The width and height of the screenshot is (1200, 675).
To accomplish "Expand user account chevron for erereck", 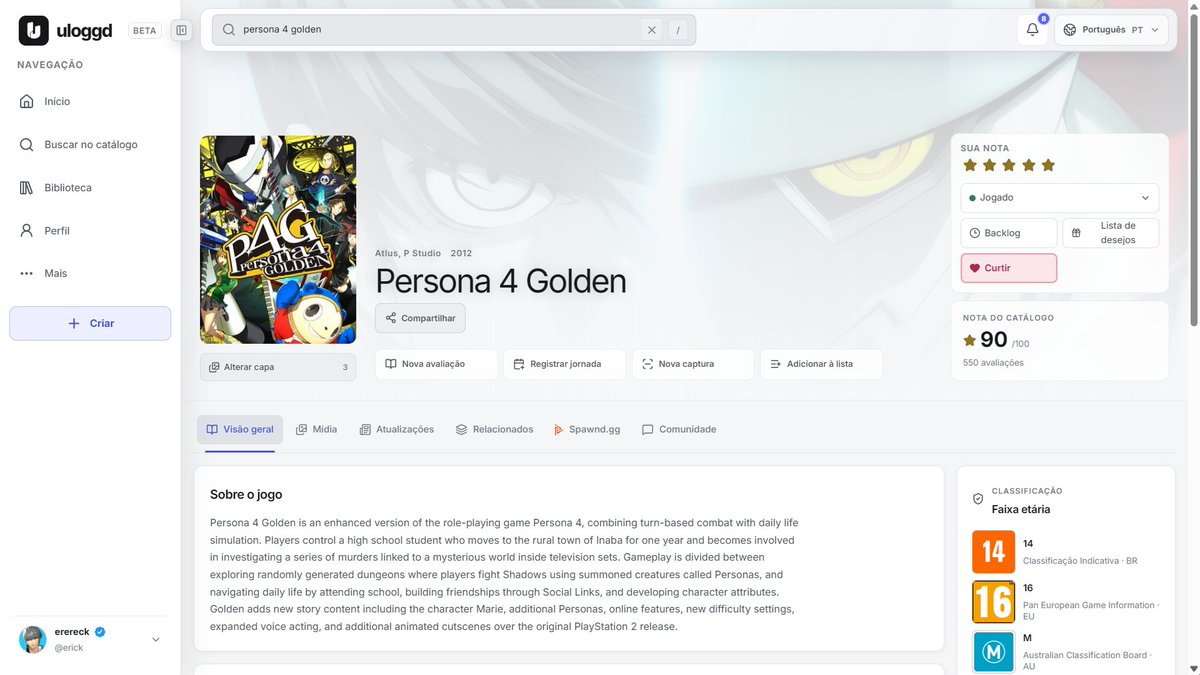I will [x=155, y=640].
